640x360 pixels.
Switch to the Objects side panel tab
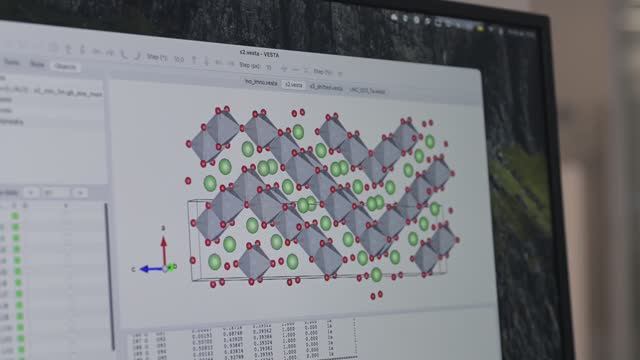click(x=65, y=67)
